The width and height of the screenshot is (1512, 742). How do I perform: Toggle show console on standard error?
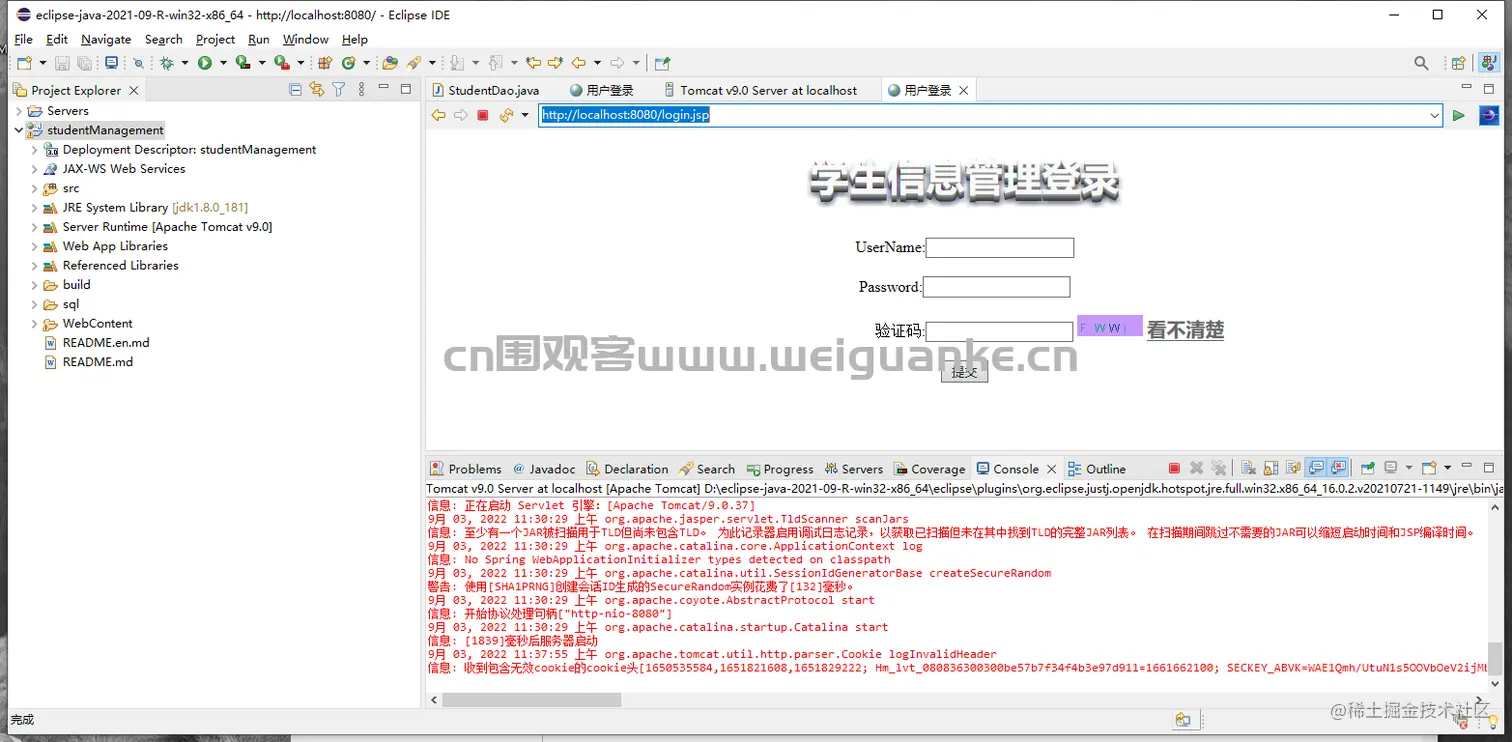pyautogui.click(x=1338, y=467)
